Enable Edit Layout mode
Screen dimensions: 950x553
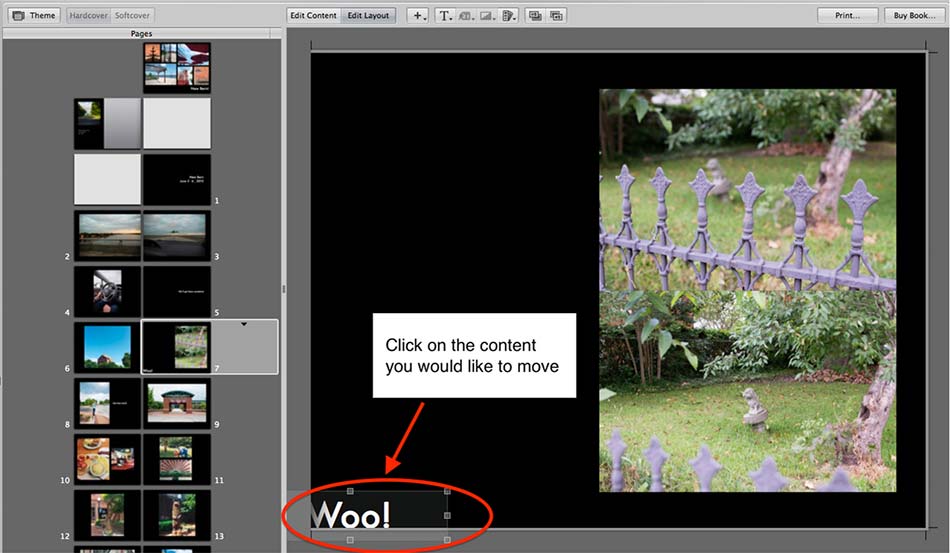(368, 16)
